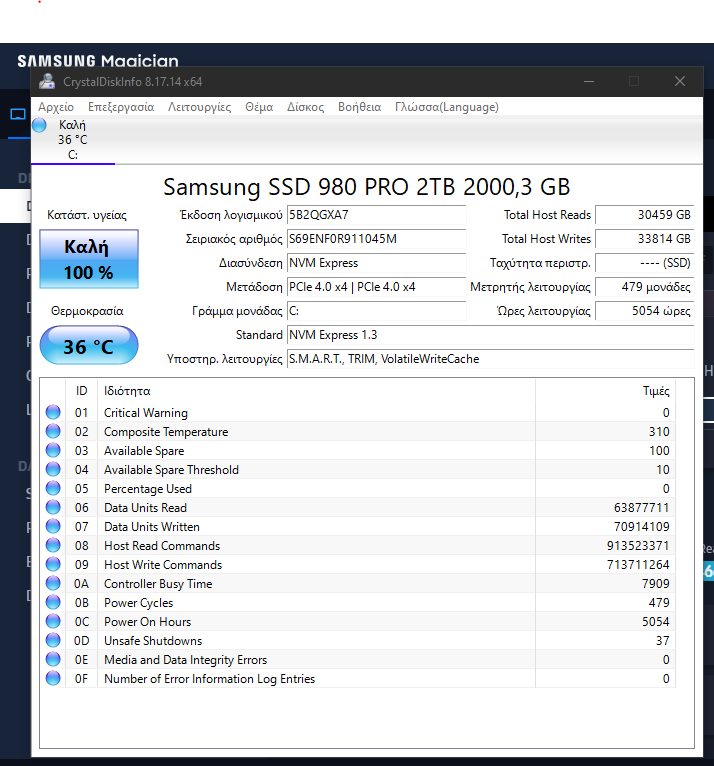Open the Επεξεργασία menu
The width and height of the screenshot is (714, 766).
(121, 107)
